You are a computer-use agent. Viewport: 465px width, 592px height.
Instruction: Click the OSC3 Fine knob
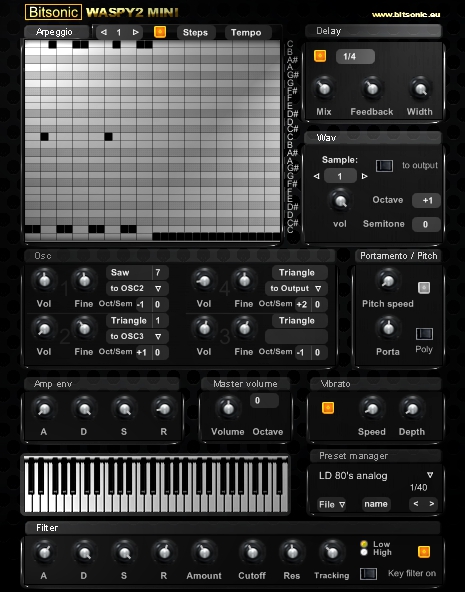244,328
